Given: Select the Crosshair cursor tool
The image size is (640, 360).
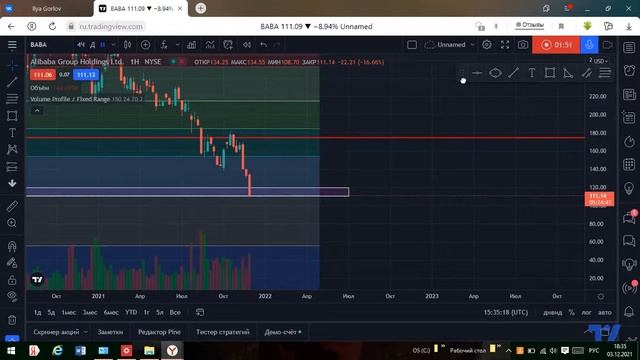Looking at the screenshot, I should pyautogui.click(x=12, y=64).
